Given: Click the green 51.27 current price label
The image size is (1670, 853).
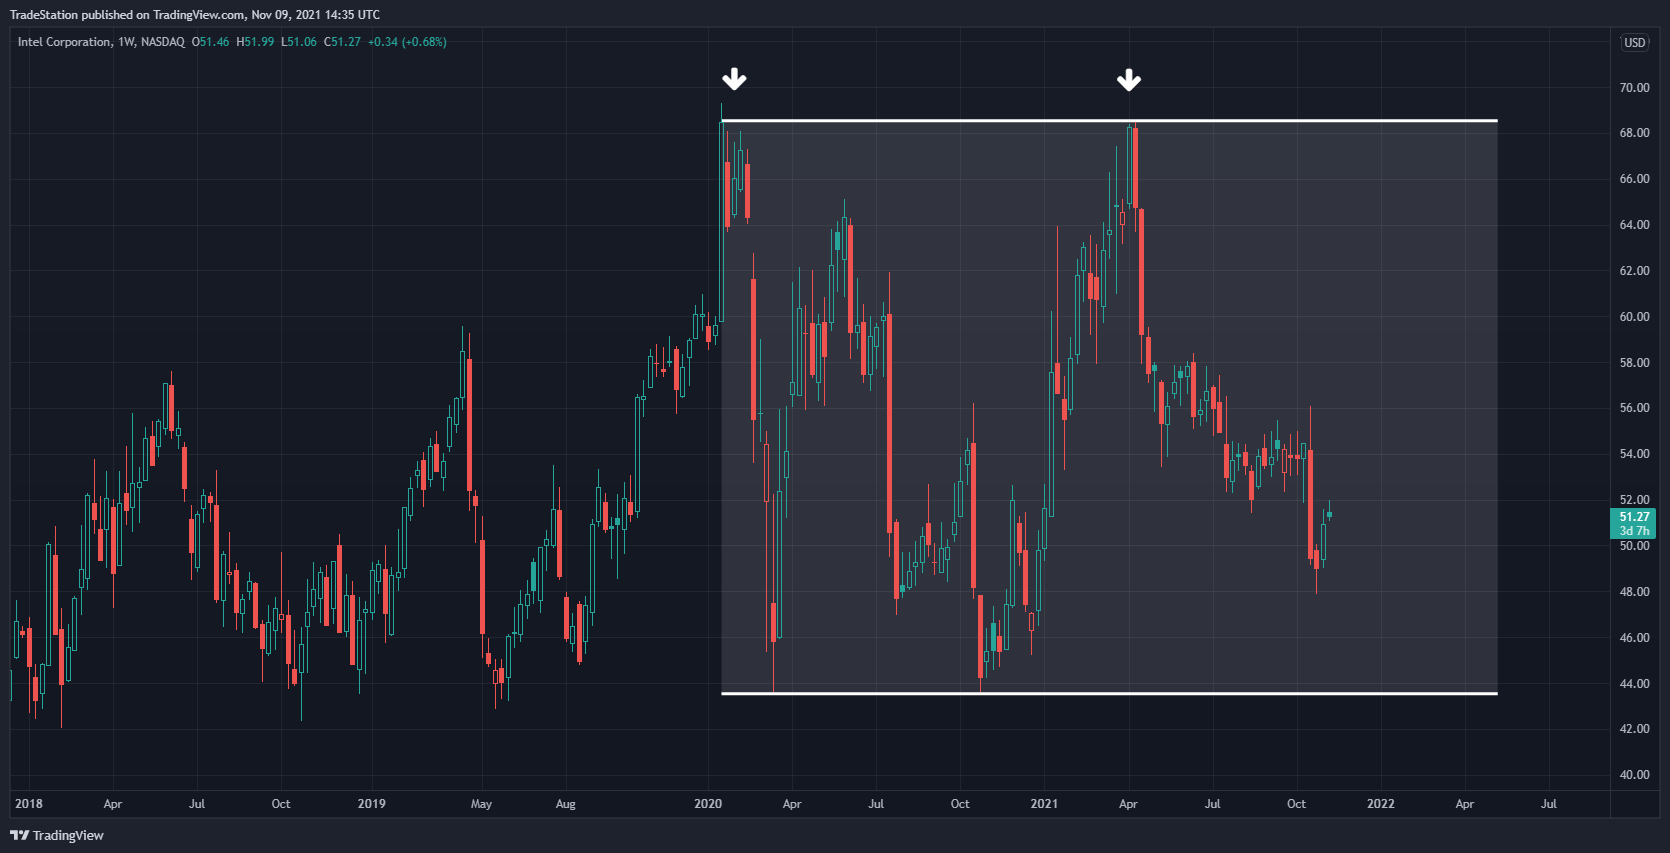Looking at the screenshot, I should (x=1634, y=517).
